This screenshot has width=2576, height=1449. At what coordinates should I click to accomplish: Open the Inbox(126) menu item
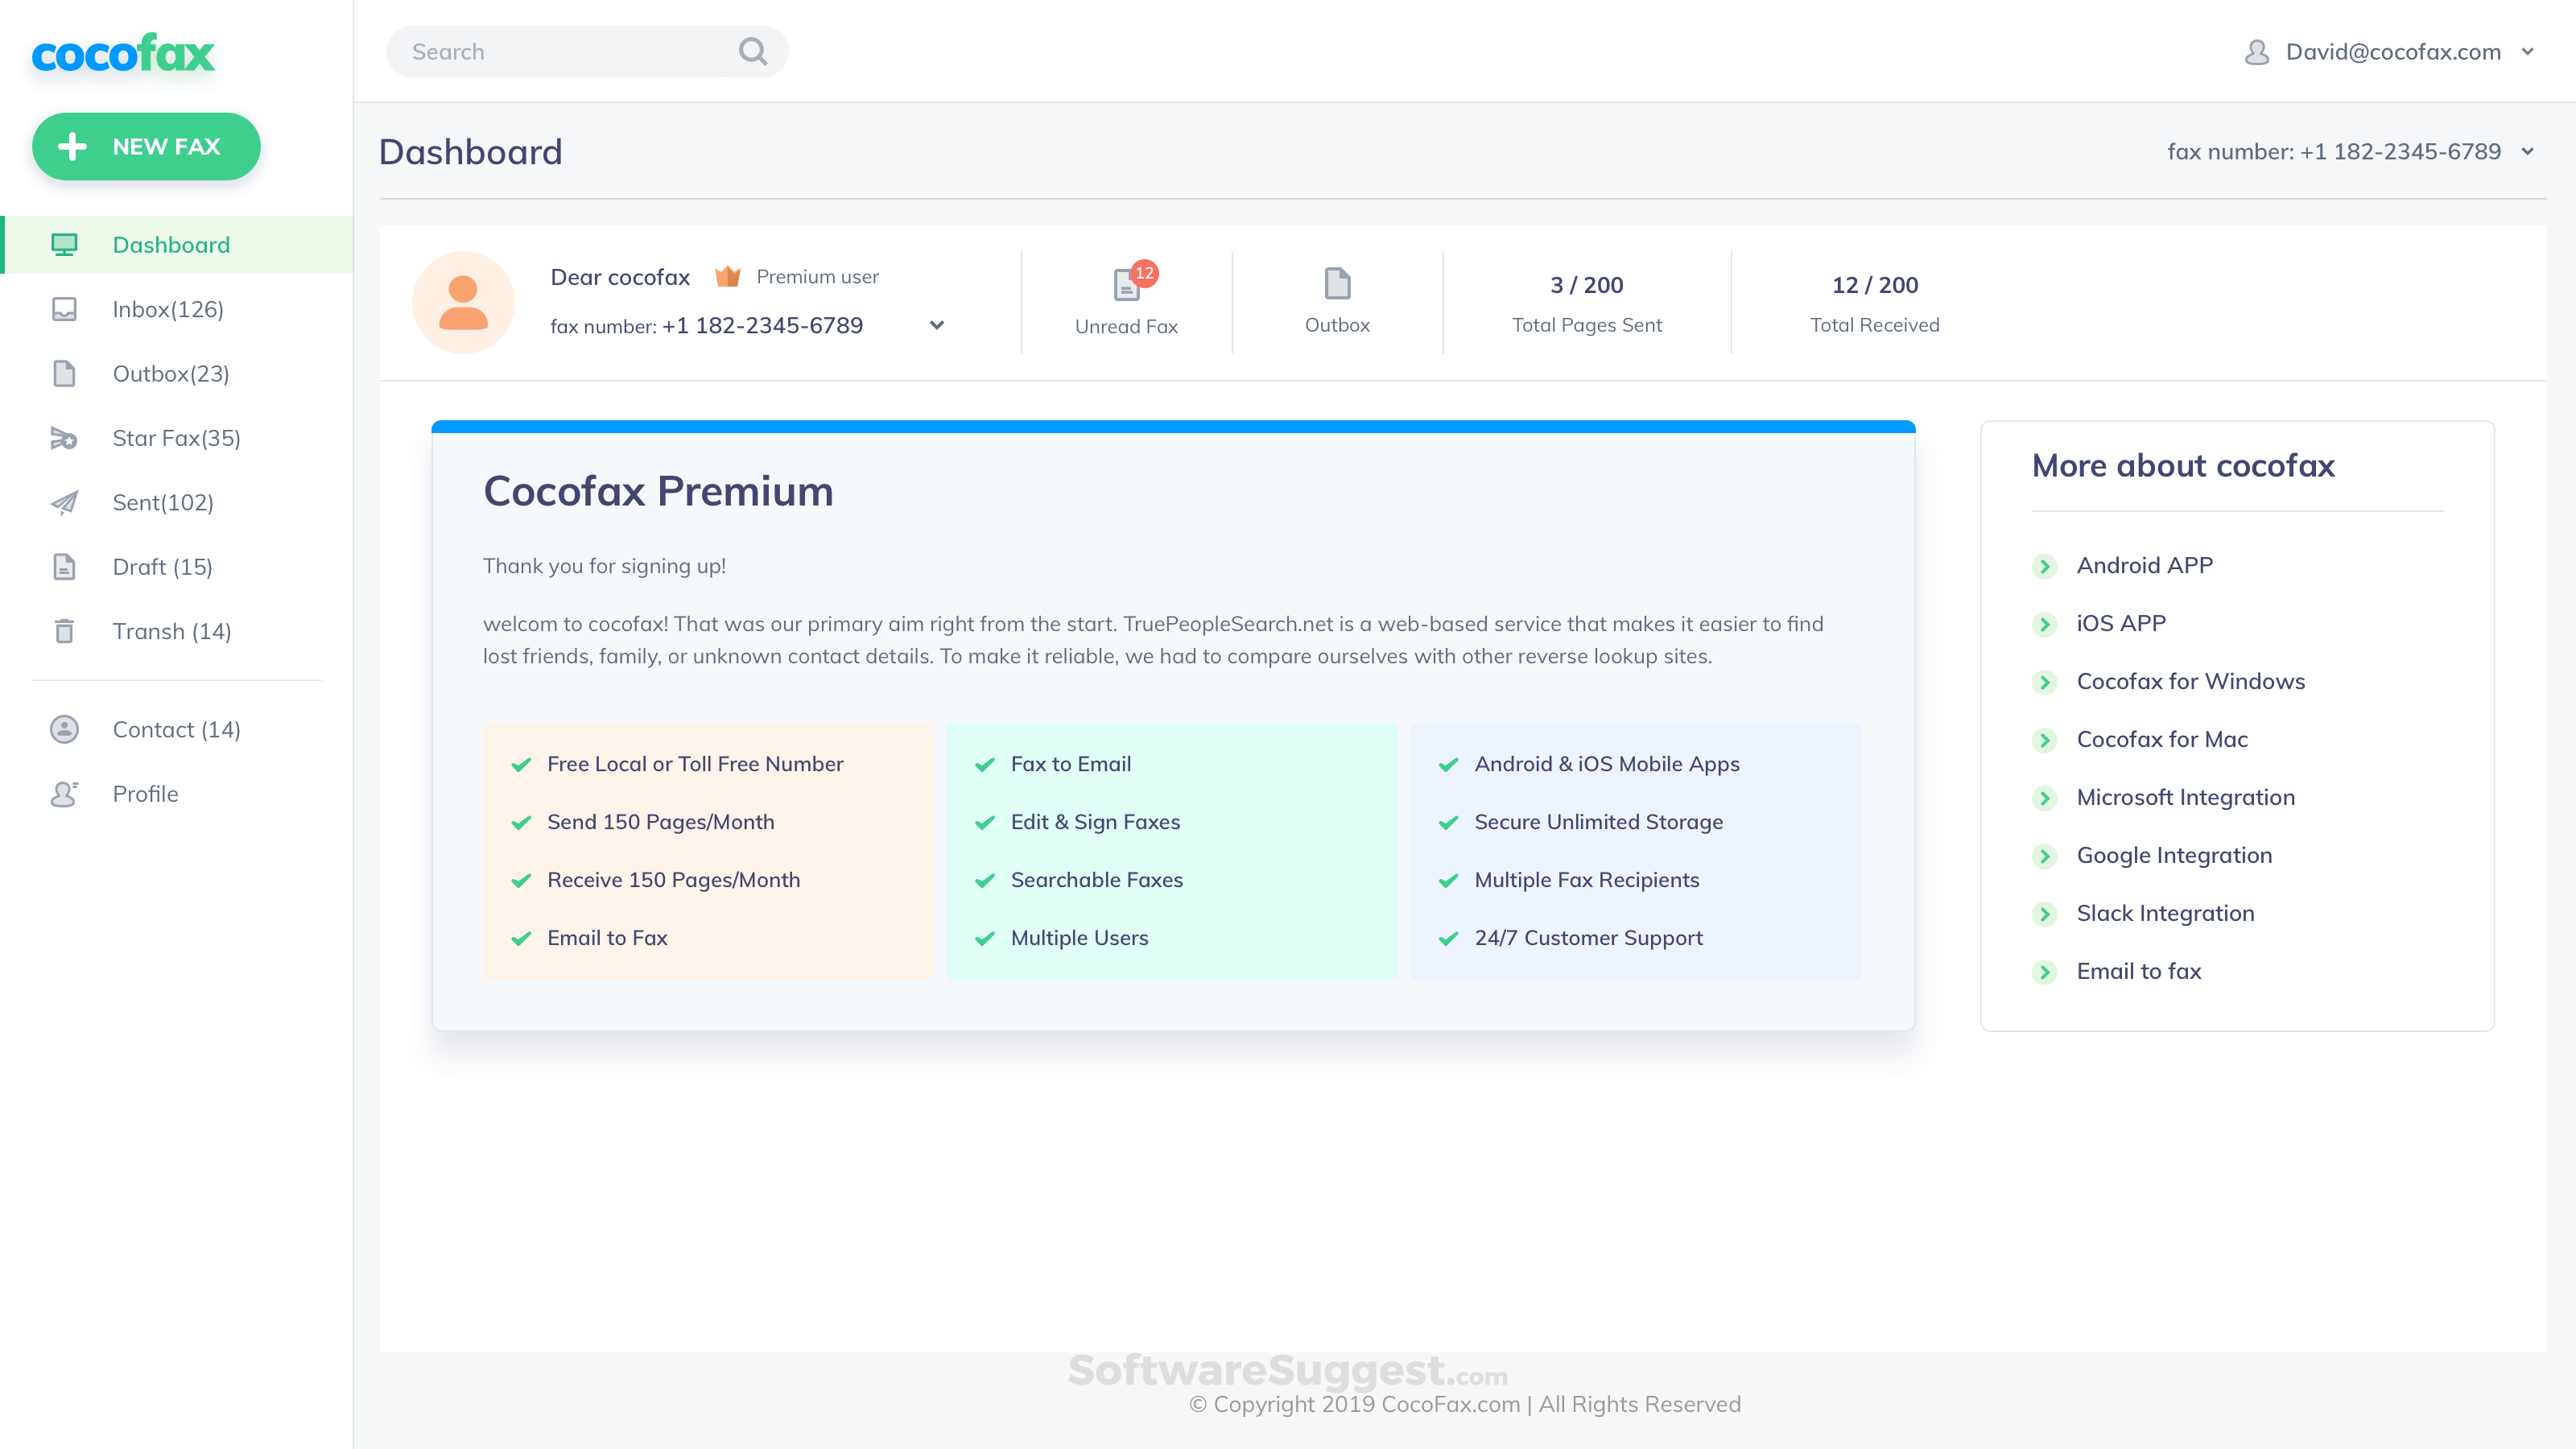[x=168, y=310]
